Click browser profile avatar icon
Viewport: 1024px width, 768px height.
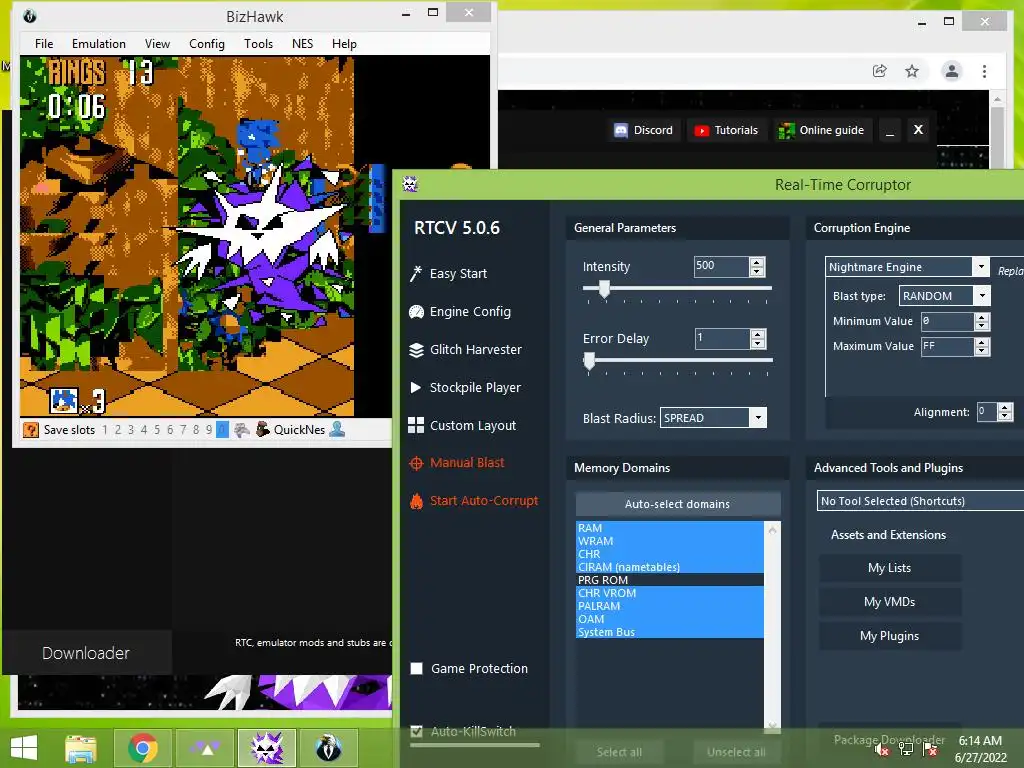click(952, 71)
